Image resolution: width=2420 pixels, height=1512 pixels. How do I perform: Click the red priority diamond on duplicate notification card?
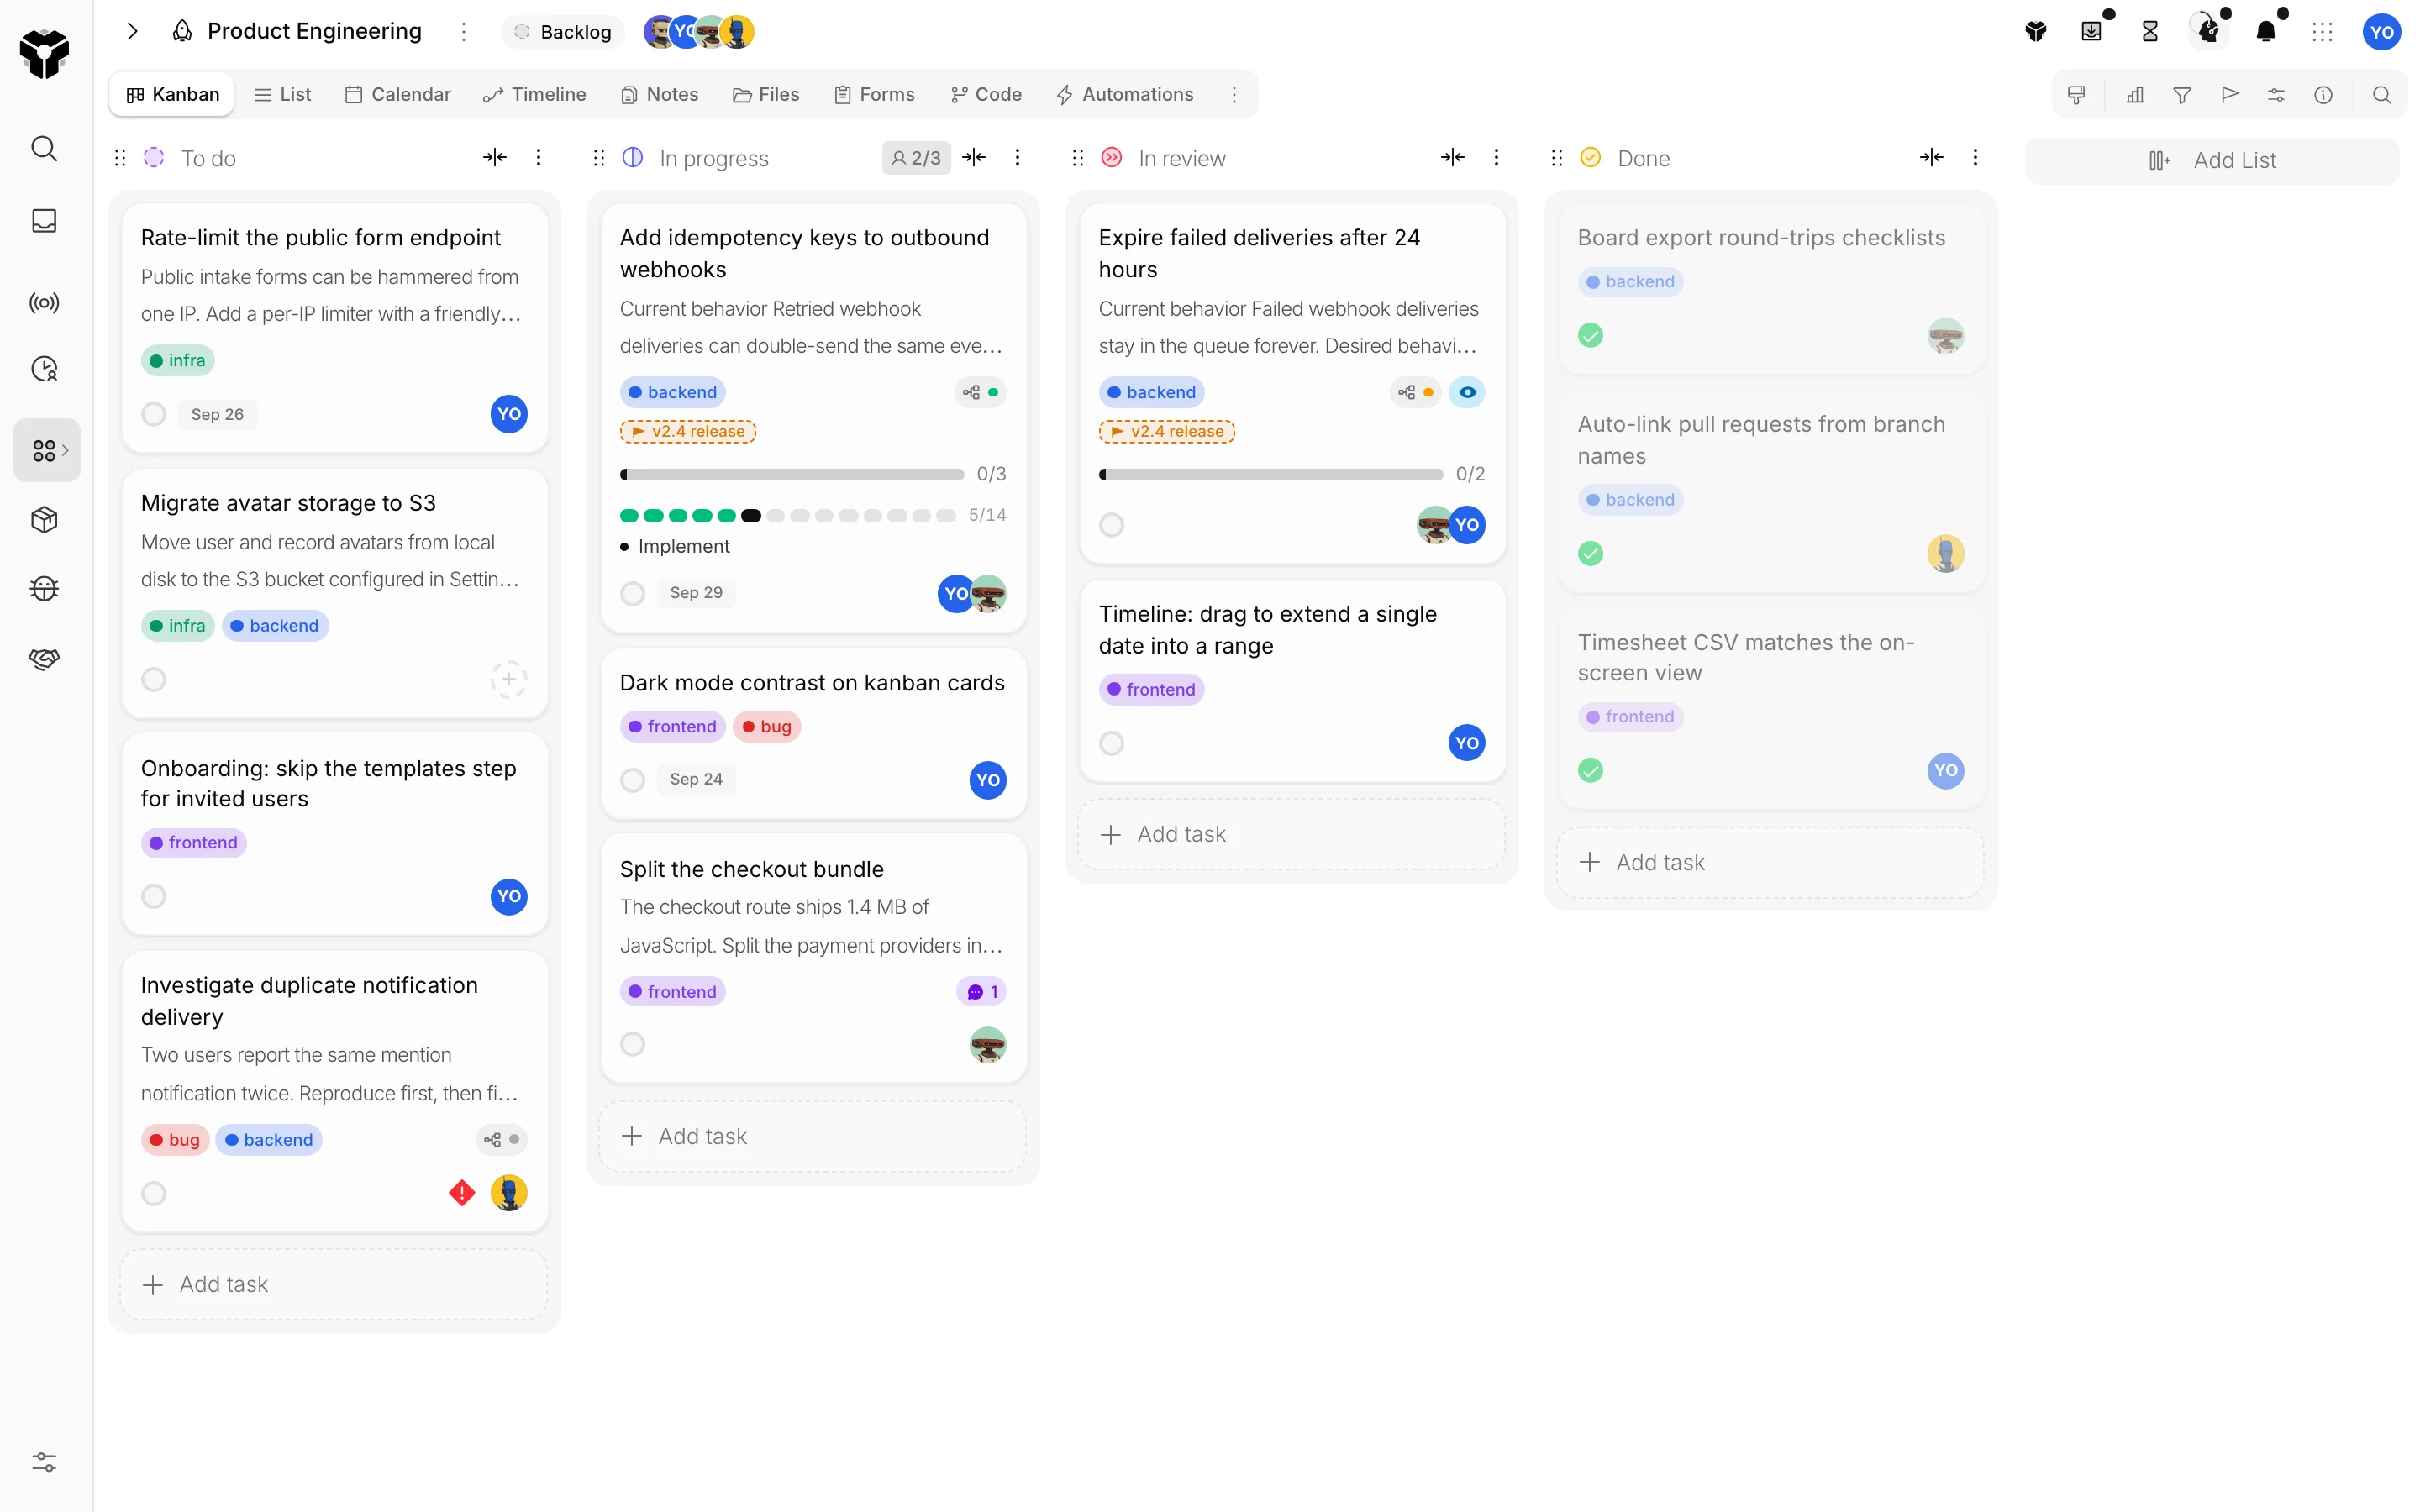[462, 1192]
